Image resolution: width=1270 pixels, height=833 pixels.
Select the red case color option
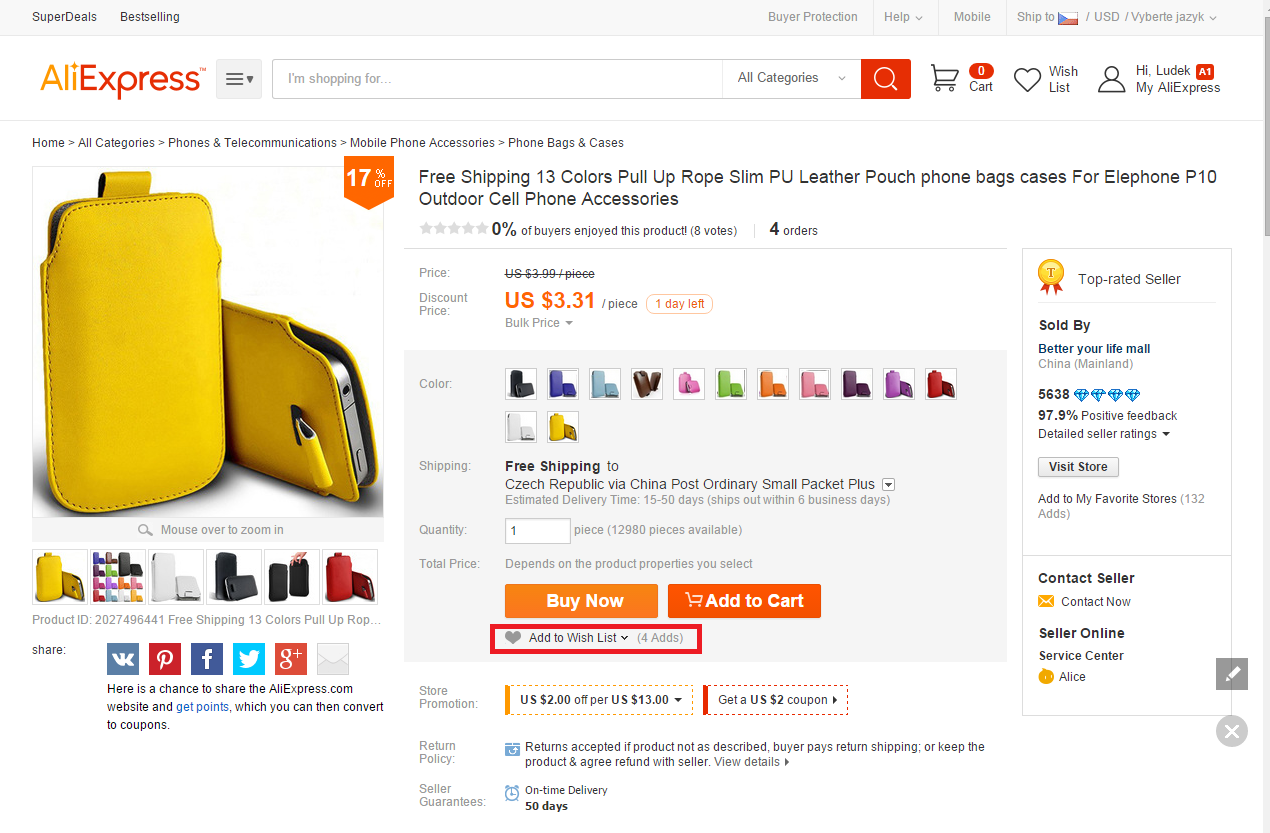[941, 384]
